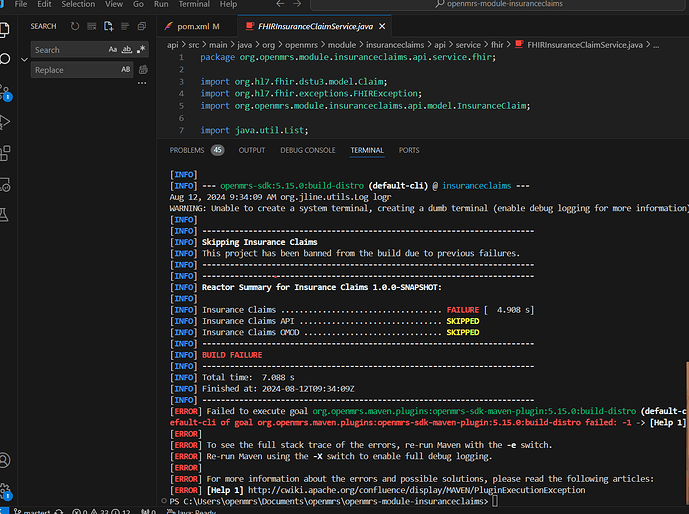Click the terminal PS prompt line
This screenshot has width=689, height=514.
(329, 501)
